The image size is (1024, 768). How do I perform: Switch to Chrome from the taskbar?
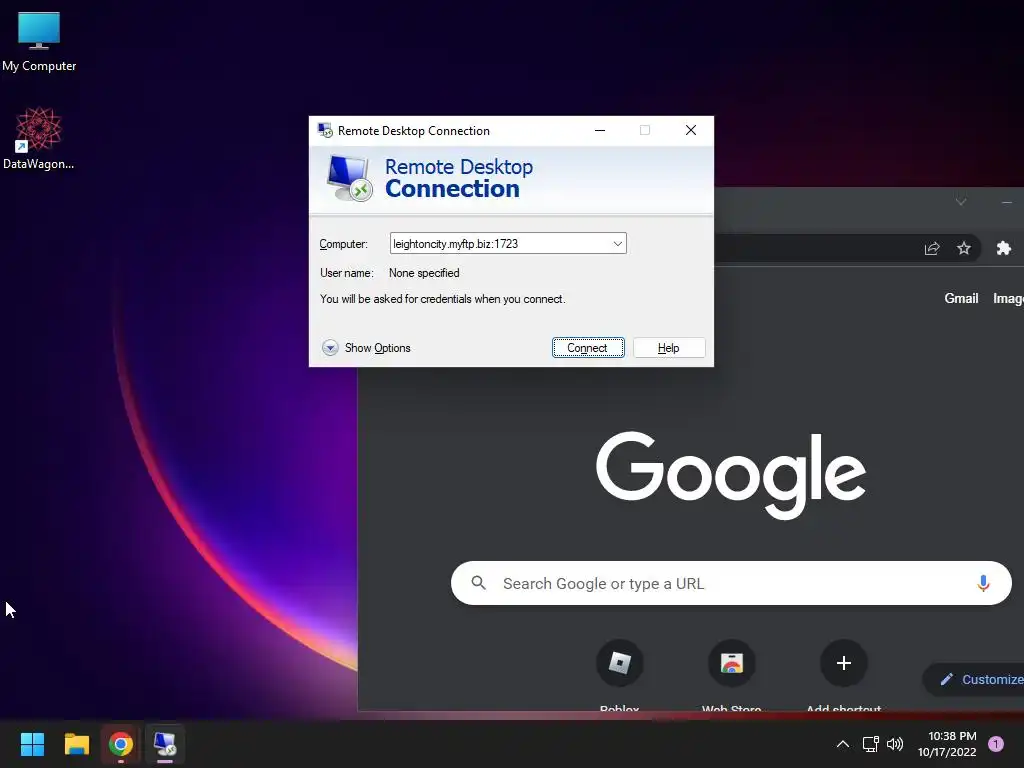[121, 744]
